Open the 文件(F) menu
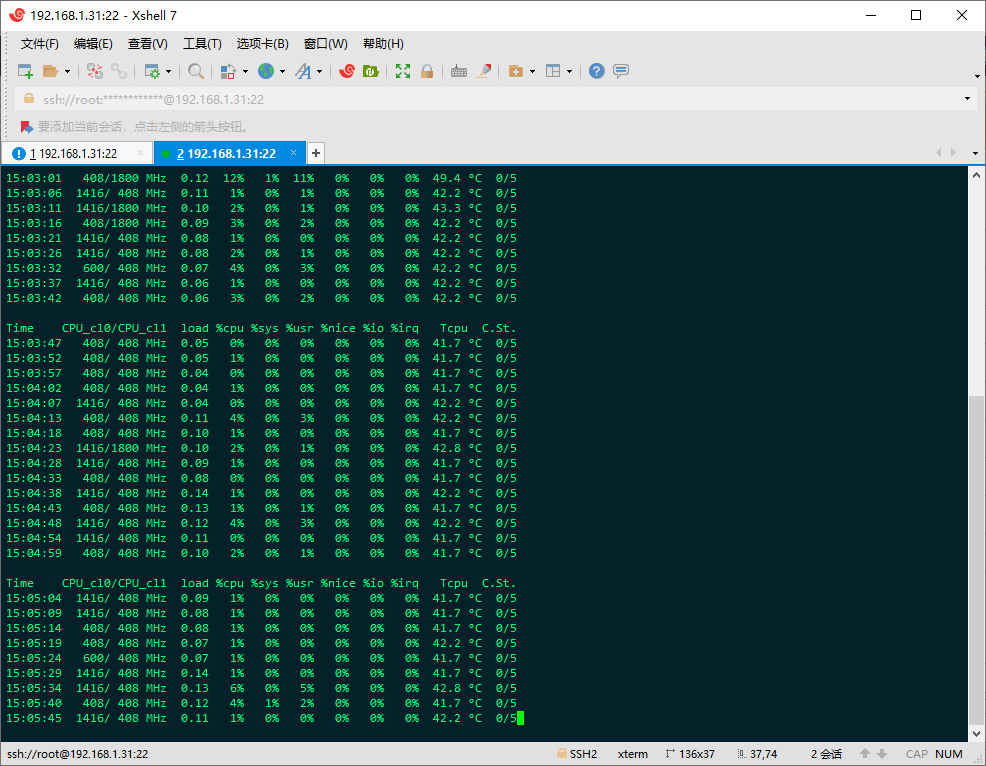Image resolution: width=986 pixels, height=766 pixels. click(40, 43)
